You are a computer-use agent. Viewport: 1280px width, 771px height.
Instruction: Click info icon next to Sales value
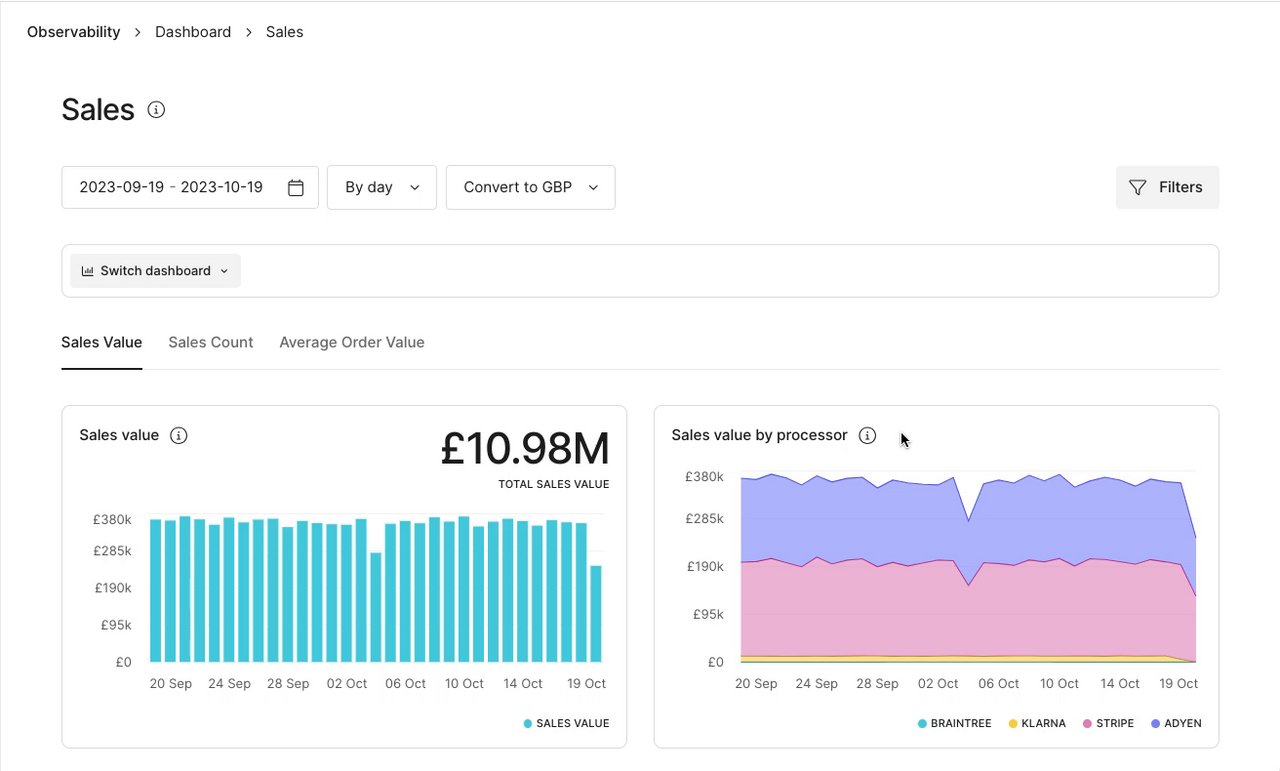[x=179, y=435]
